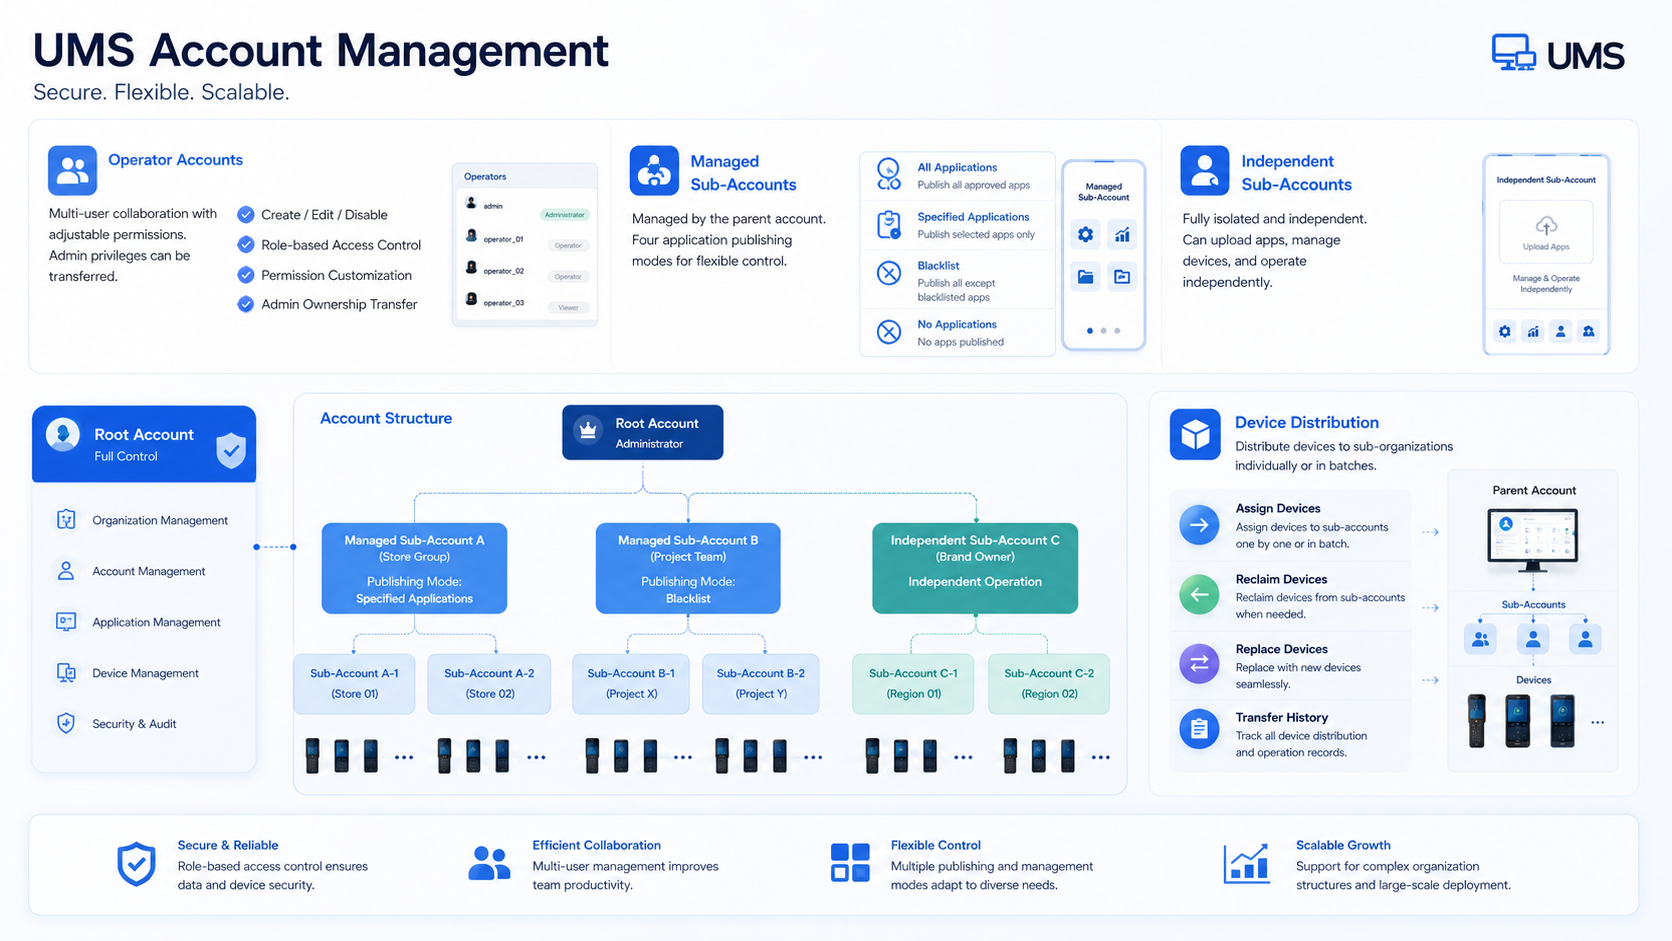
Task: Click the Specified Applications clipboard icon
Action: click(888, 225)
